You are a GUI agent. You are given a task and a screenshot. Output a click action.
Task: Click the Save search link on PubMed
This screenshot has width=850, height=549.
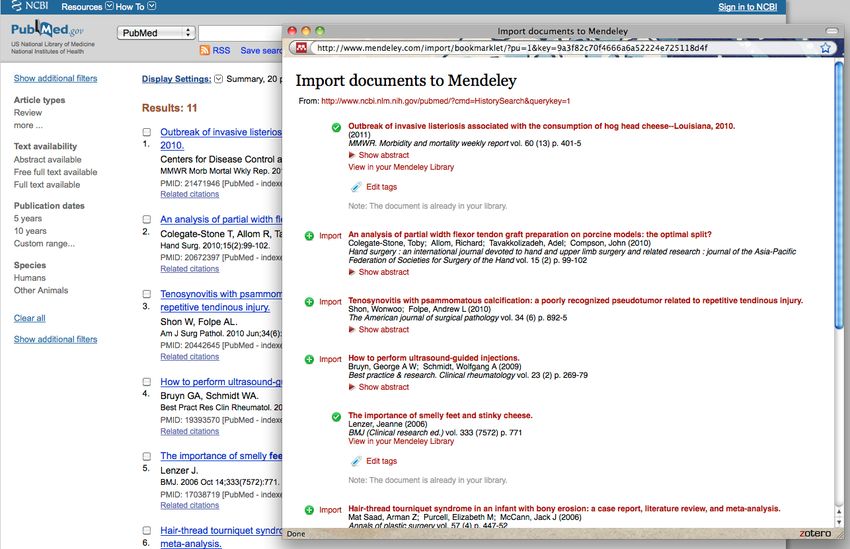coord(261,50)
